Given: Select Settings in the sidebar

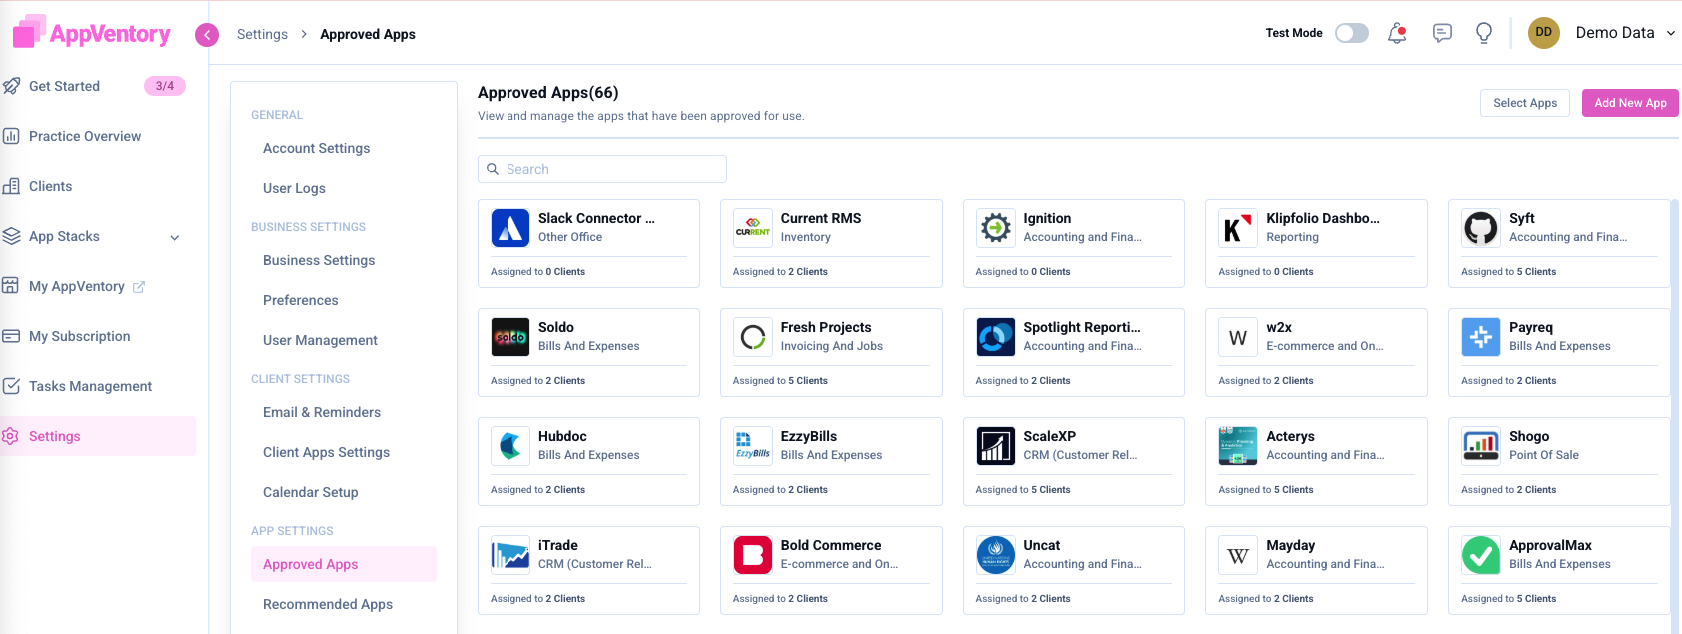Looking at the screenshot, I should point(97,436).
